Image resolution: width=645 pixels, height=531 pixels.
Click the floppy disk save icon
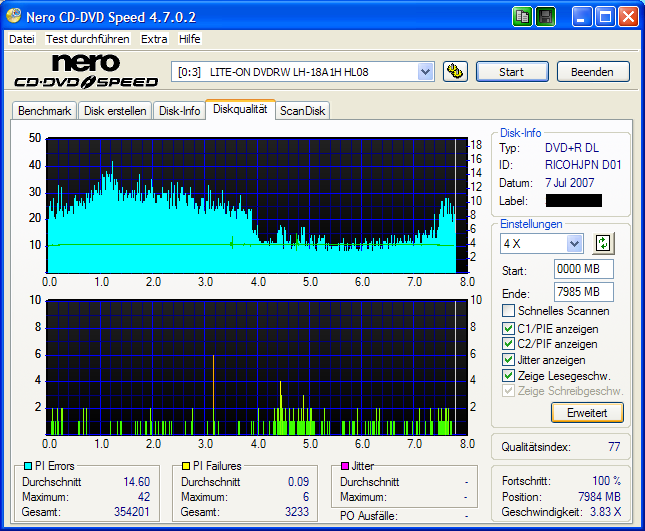click(x=546, y=17)
